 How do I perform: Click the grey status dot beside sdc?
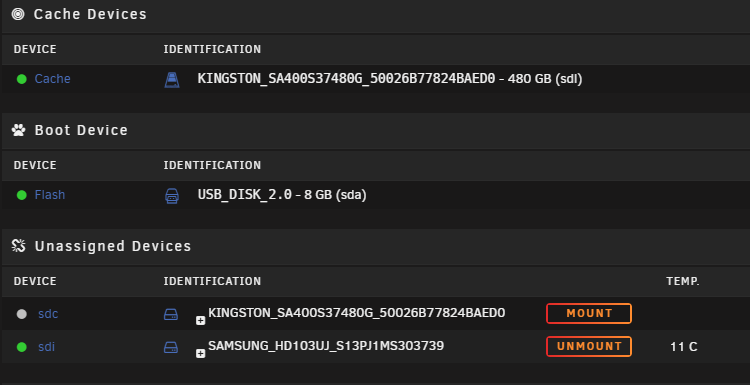click(x=22, y=314)
